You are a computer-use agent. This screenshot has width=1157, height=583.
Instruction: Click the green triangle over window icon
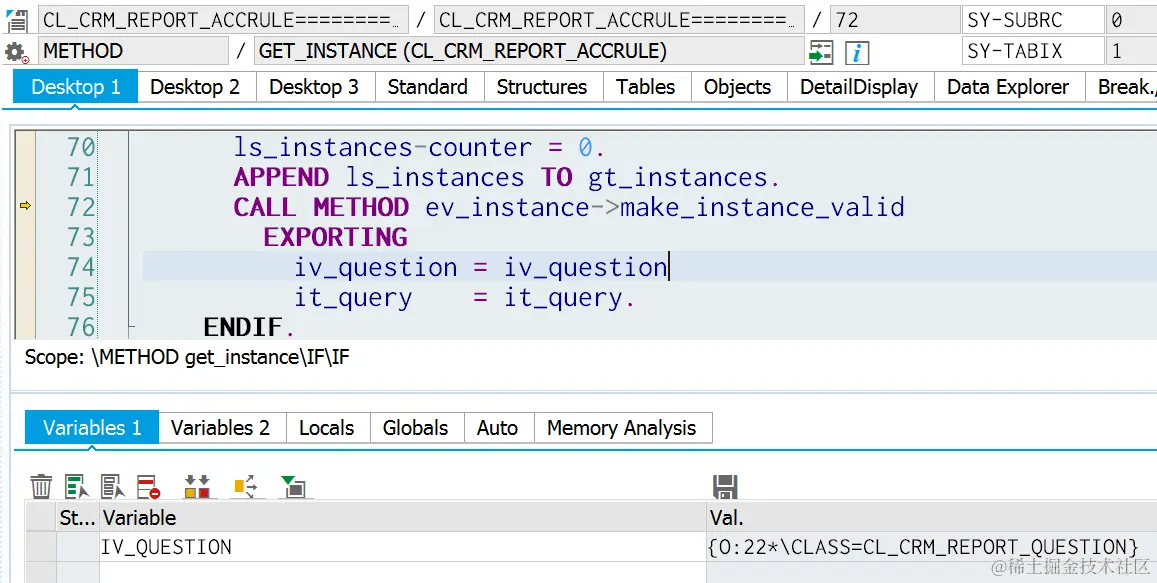293,487
